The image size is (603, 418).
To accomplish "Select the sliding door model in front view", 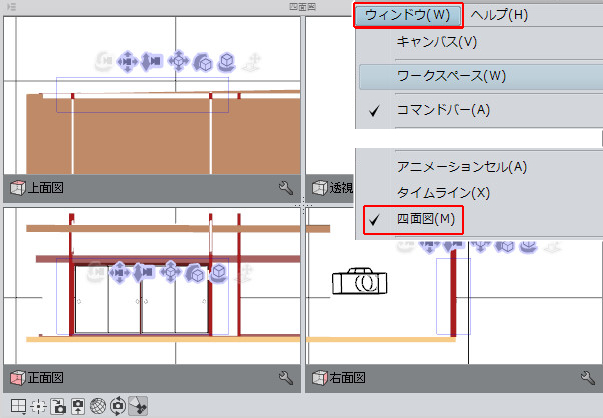I will (142, 299).
